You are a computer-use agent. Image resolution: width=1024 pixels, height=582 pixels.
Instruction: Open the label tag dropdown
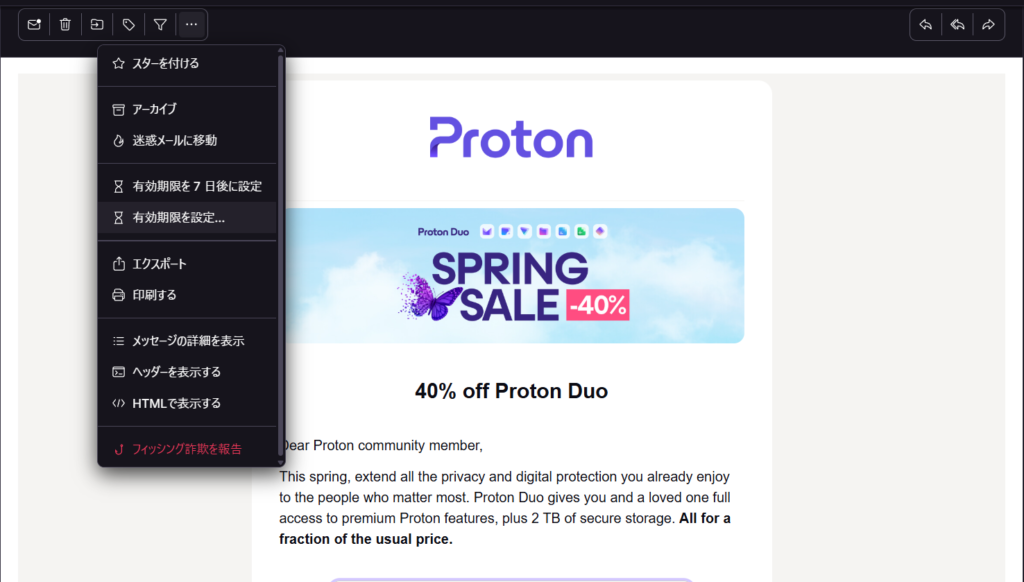128,24
